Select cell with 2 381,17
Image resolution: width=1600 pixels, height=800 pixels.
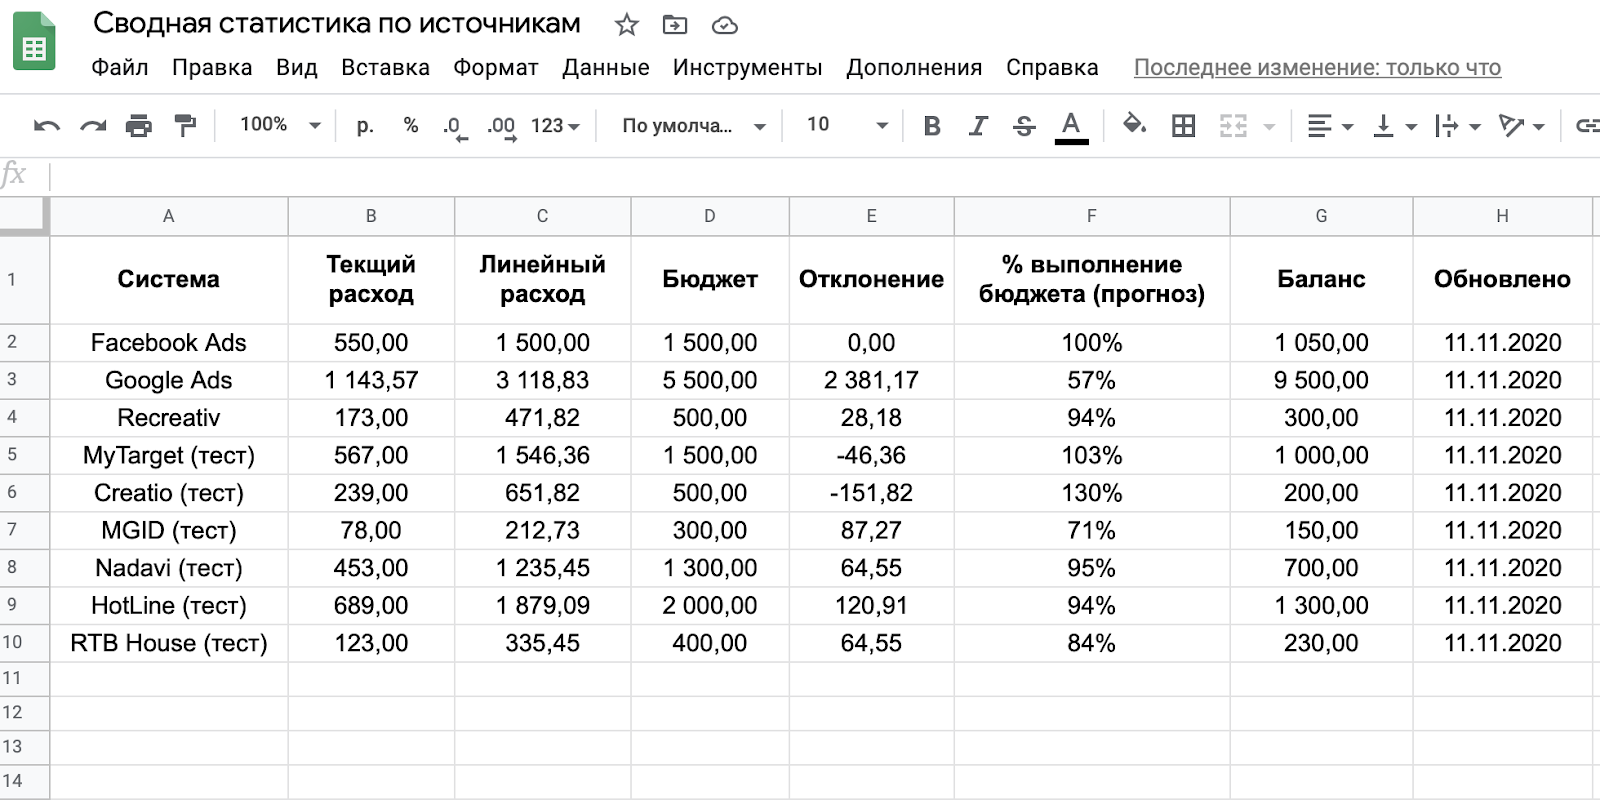click(871, 380)
